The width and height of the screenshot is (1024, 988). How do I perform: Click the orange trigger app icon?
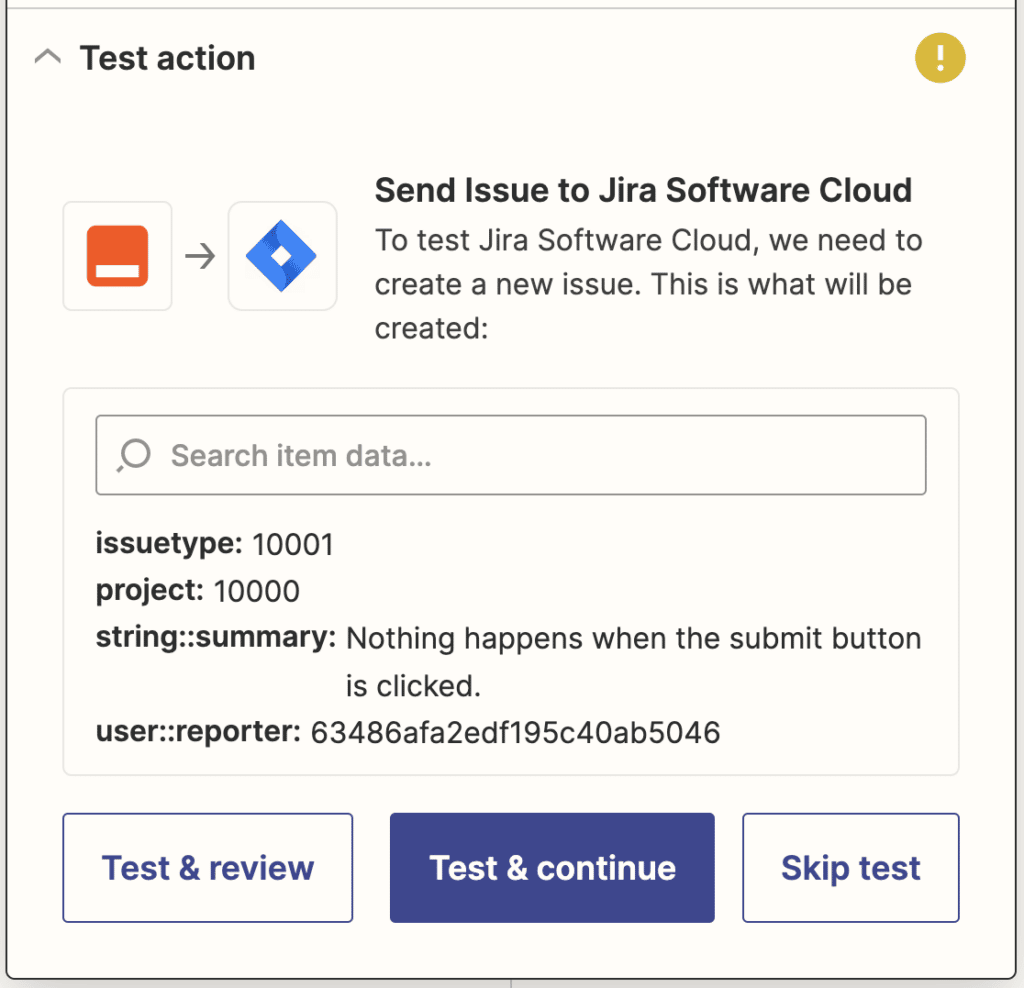click(x=117, y=256)
